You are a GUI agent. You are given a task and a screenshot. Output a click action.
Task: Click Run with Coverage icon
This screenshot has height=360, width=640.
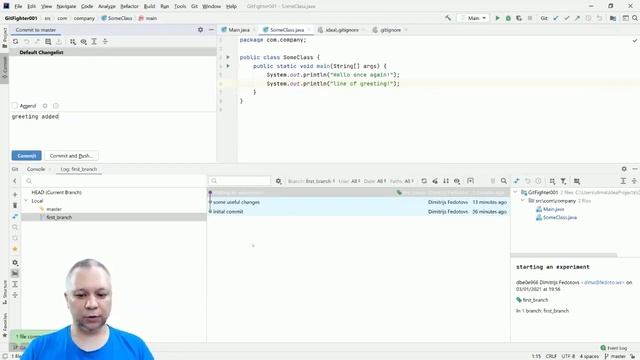(x=519, y=18)
